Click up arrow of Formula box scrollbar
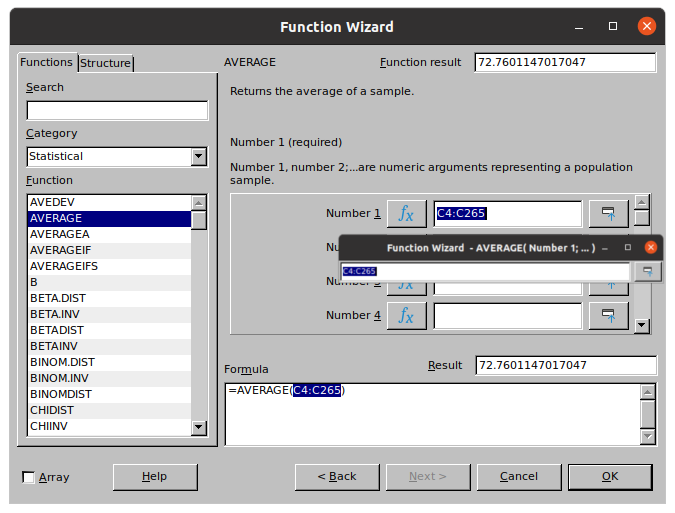The image size is (675, 513). (648, 392)
